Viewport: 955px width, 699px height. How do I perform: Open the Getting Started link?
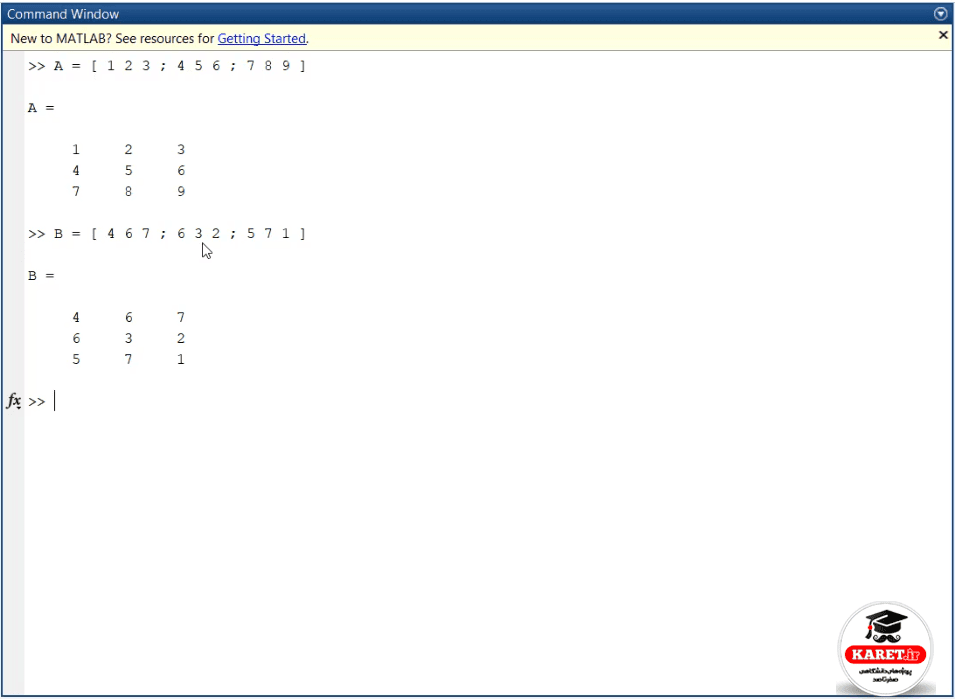click(x=261, y=39)
